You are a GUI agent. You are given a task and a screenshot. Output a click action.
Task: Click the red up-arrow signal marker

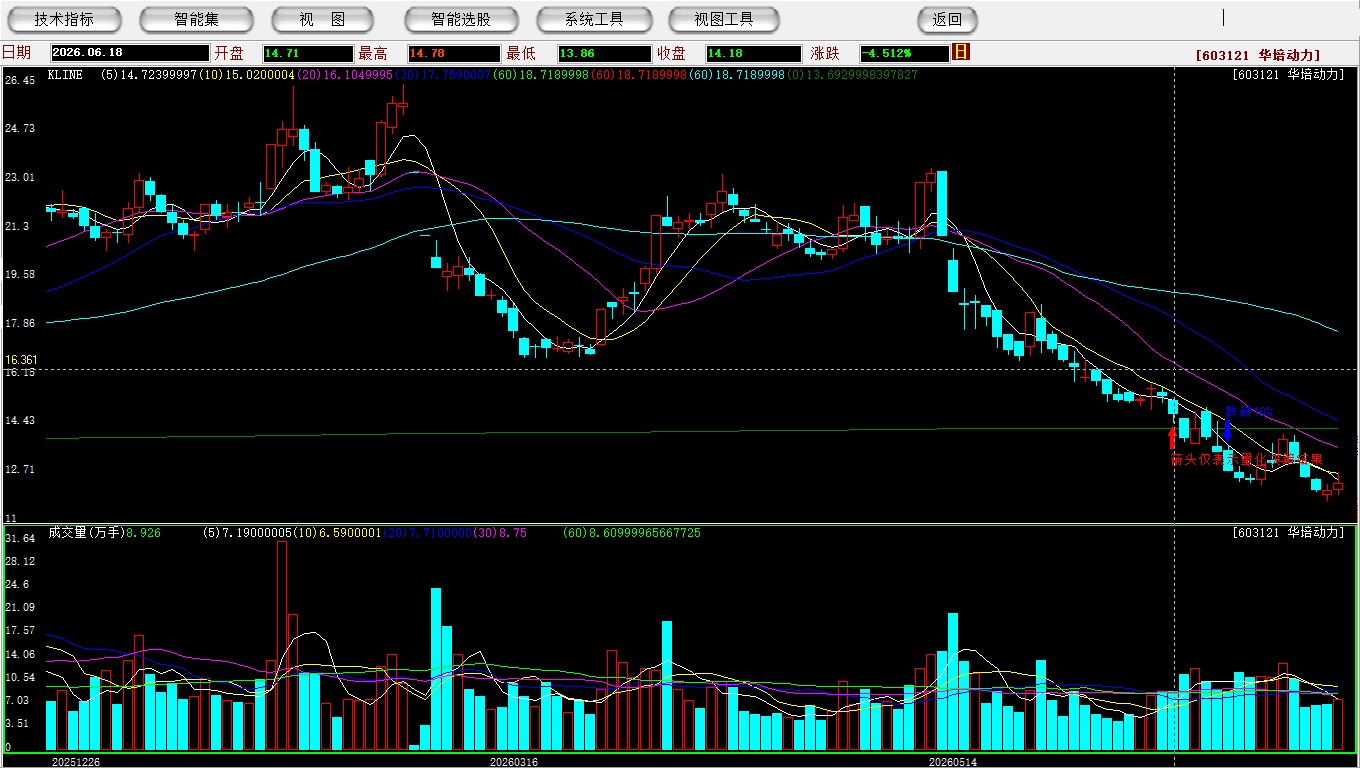pos(1172,437)
